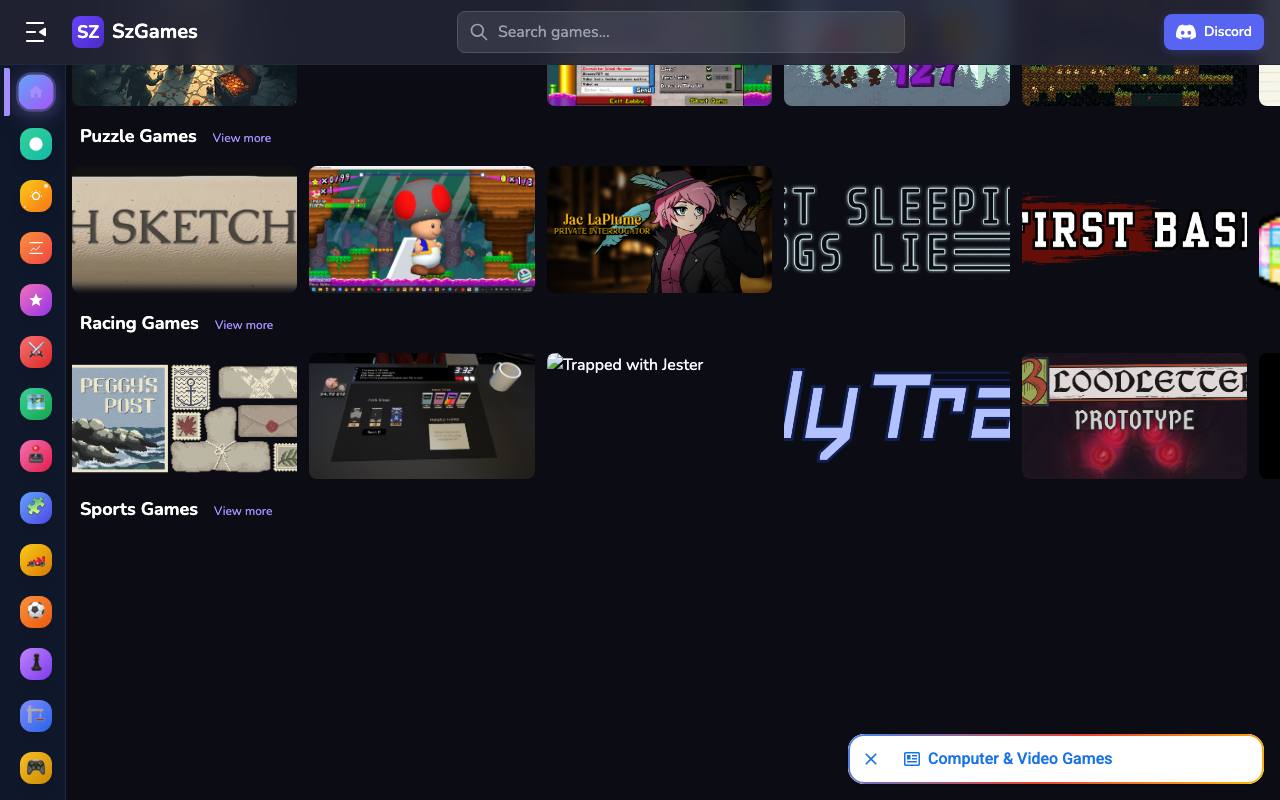Image resolution: width=1280 pixels, height=800 pixels.
Task: Open the lobby chat window game thumbnail
Action: (x=659, y=85)
